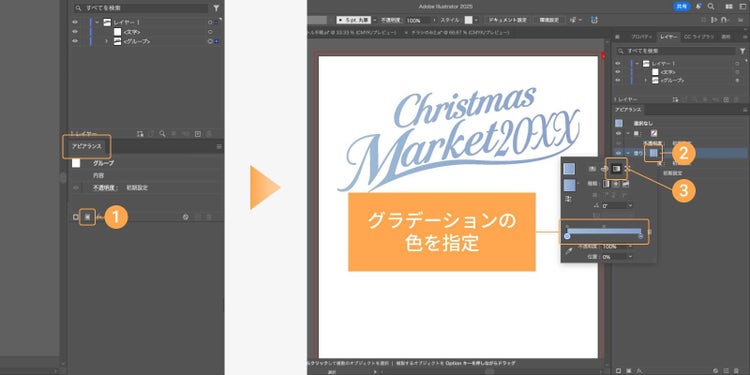Click align options icon in control bar
Image resolution: width=750 pixels, height=375 pixels.
pos(574,20)
